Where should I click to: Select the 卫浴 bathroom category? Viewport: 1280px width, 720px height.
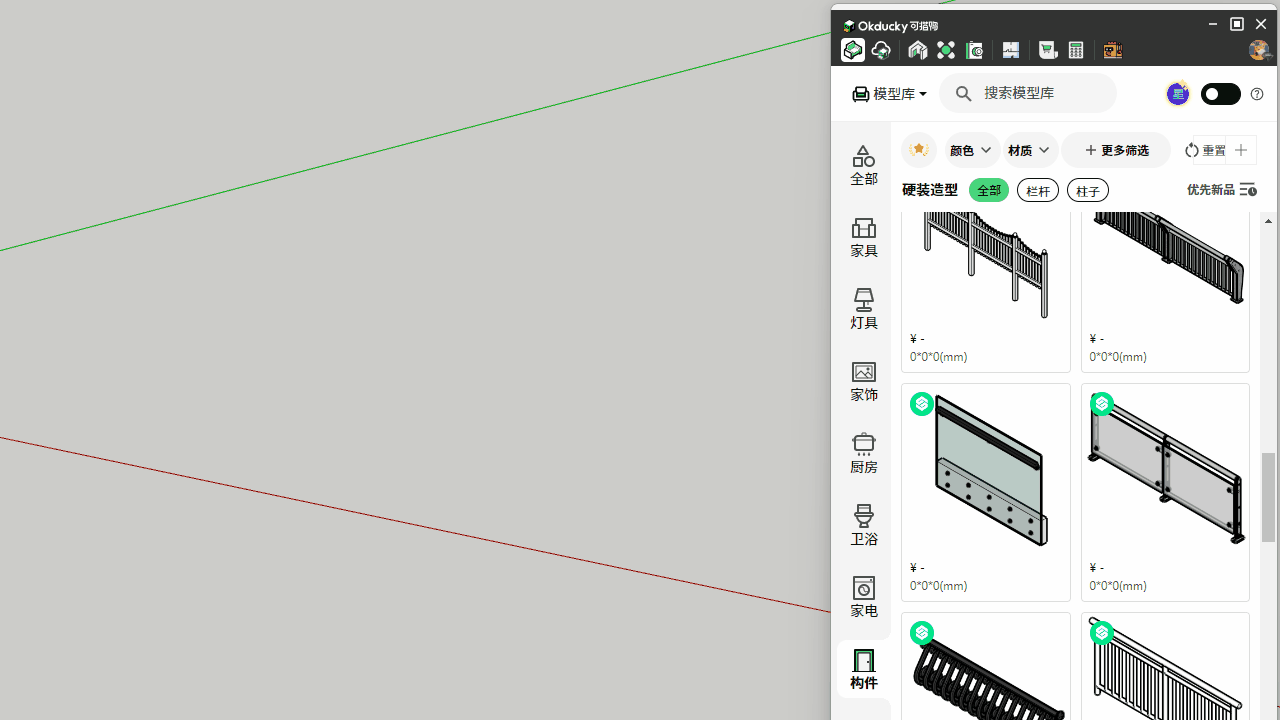[x=864, y=526]
